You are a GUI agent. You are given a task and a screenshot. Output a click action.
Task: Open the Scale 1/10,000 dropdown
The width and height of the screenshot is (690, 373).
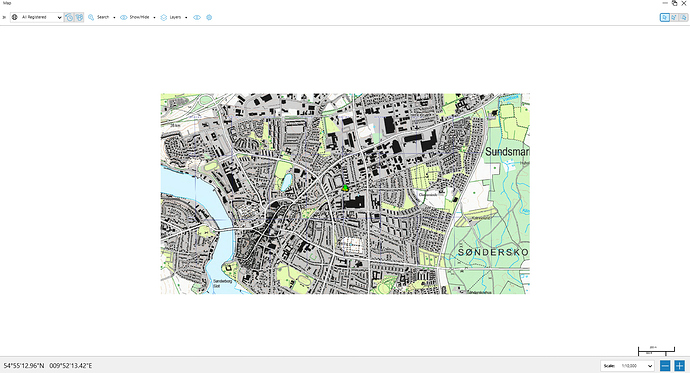click(627, 366)
